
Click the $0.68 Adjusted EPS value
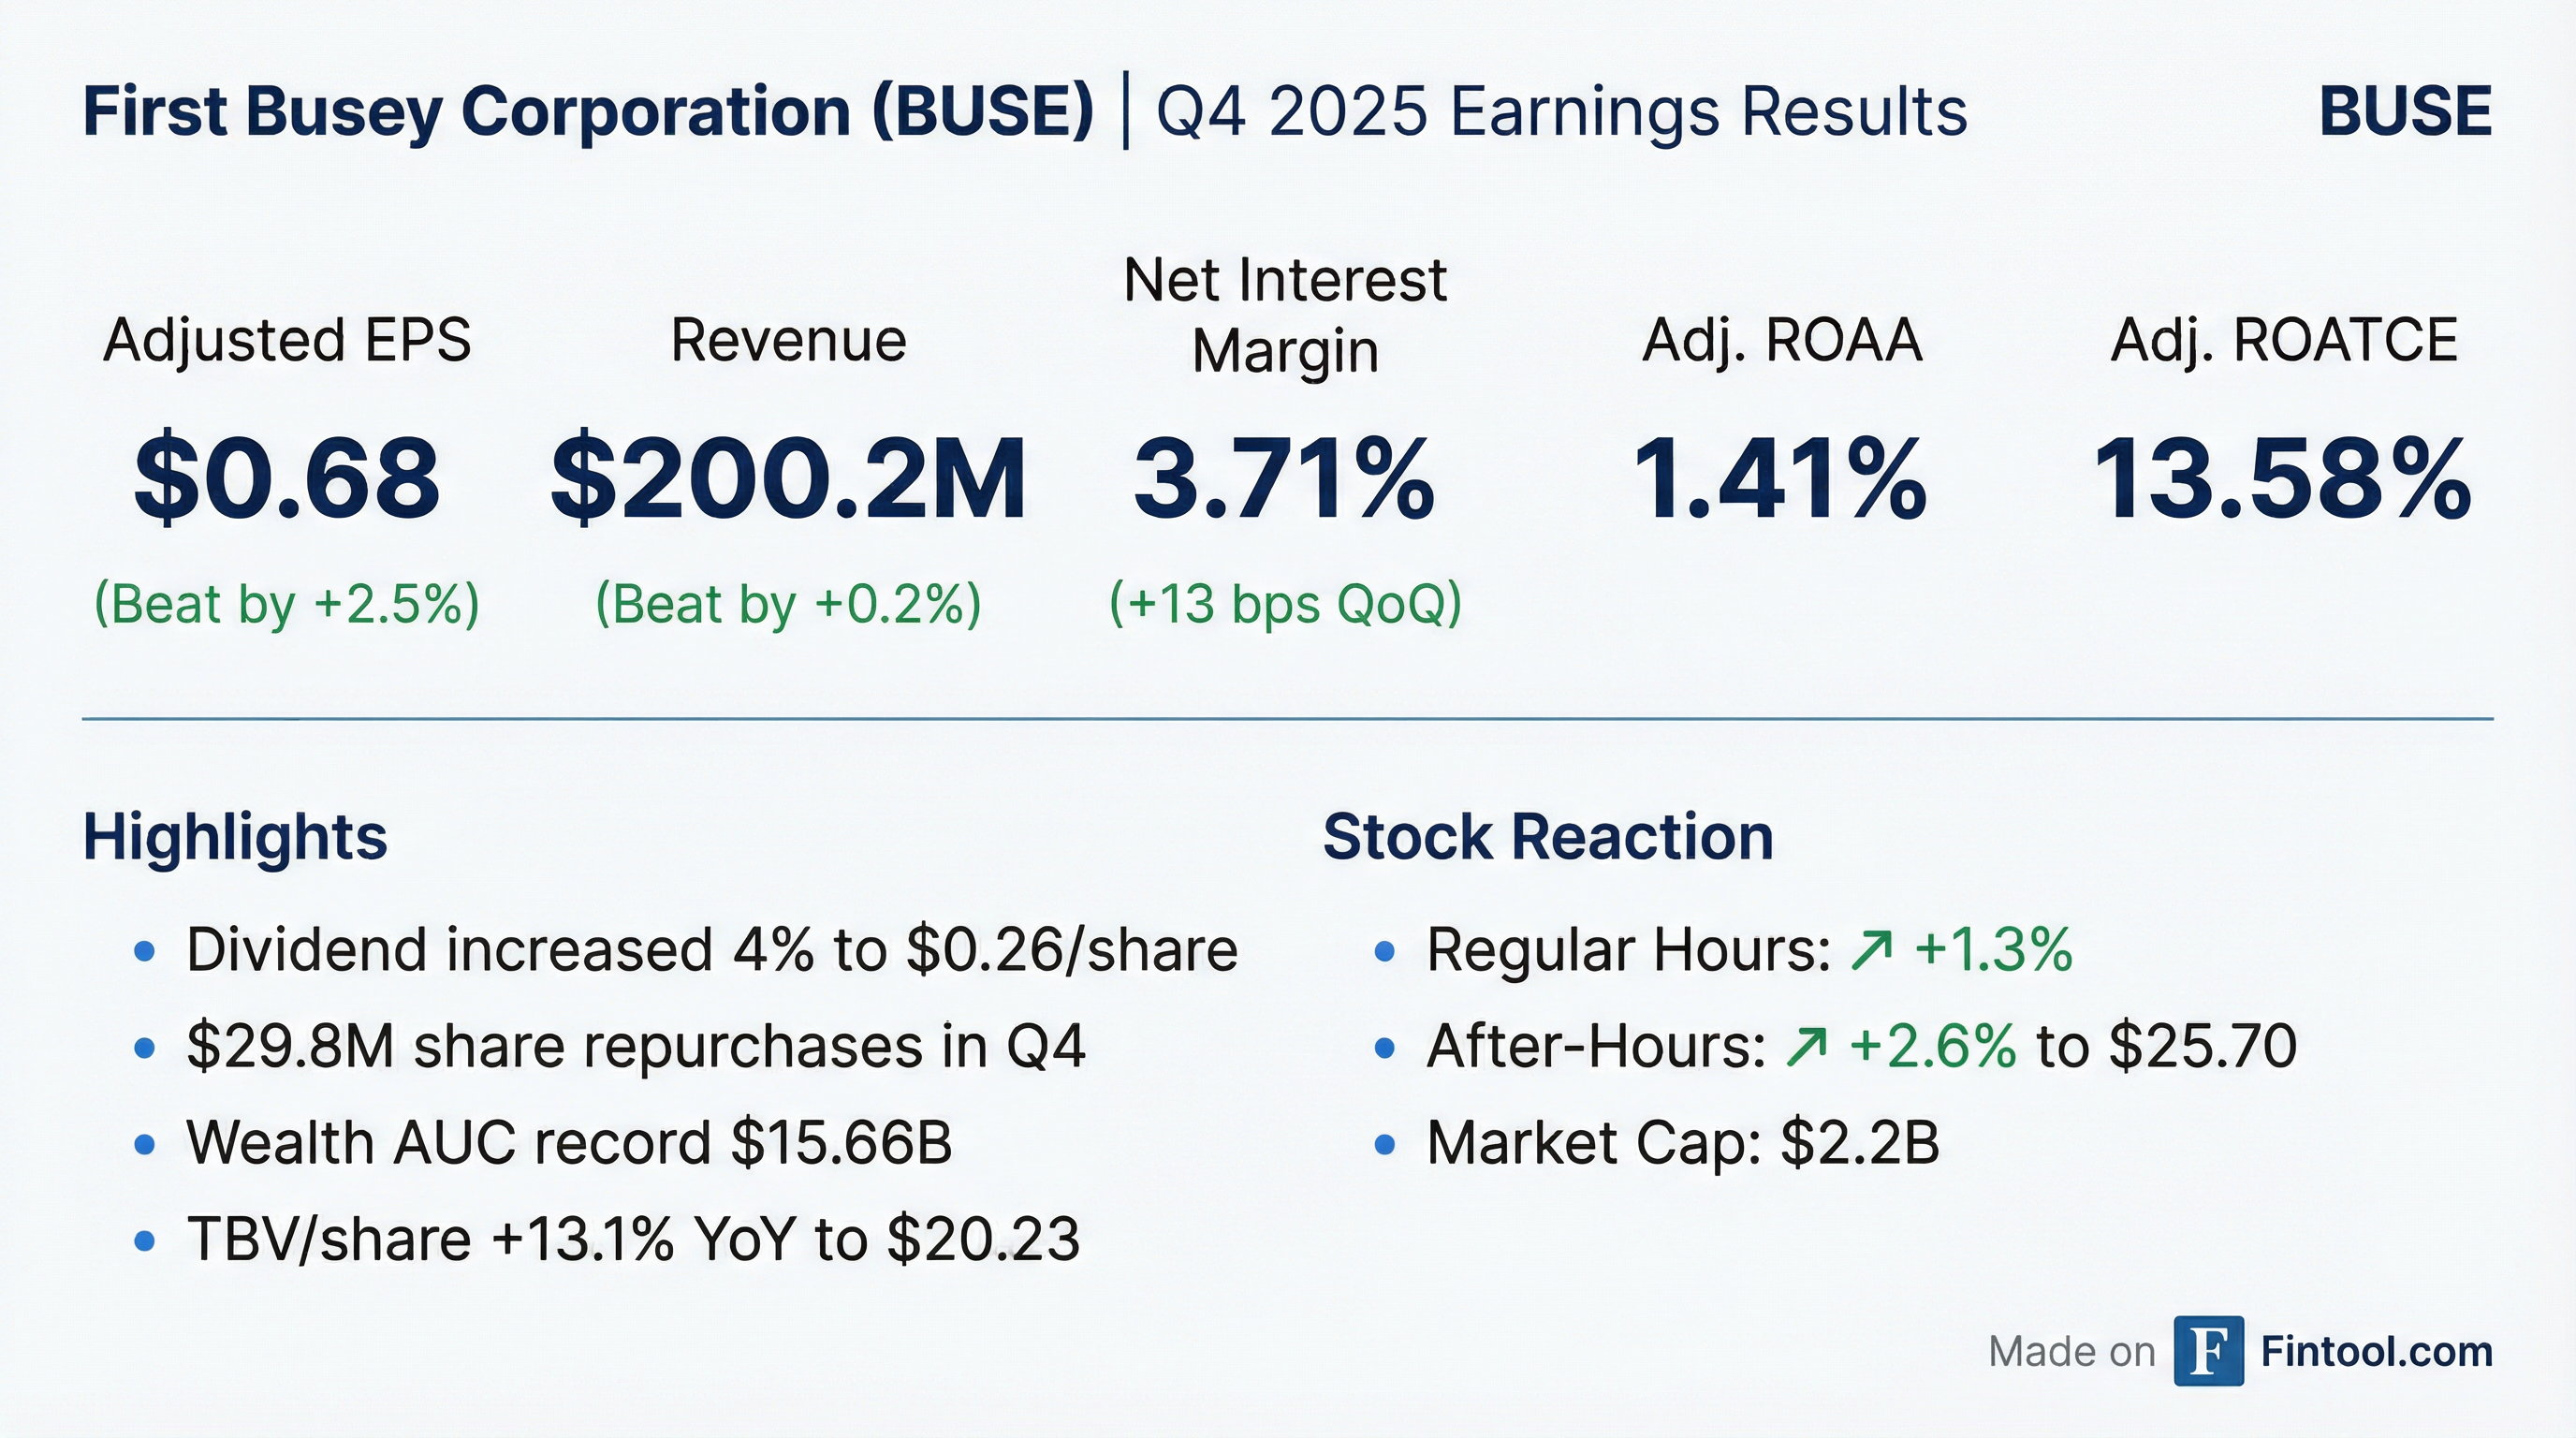click(287, 479)
